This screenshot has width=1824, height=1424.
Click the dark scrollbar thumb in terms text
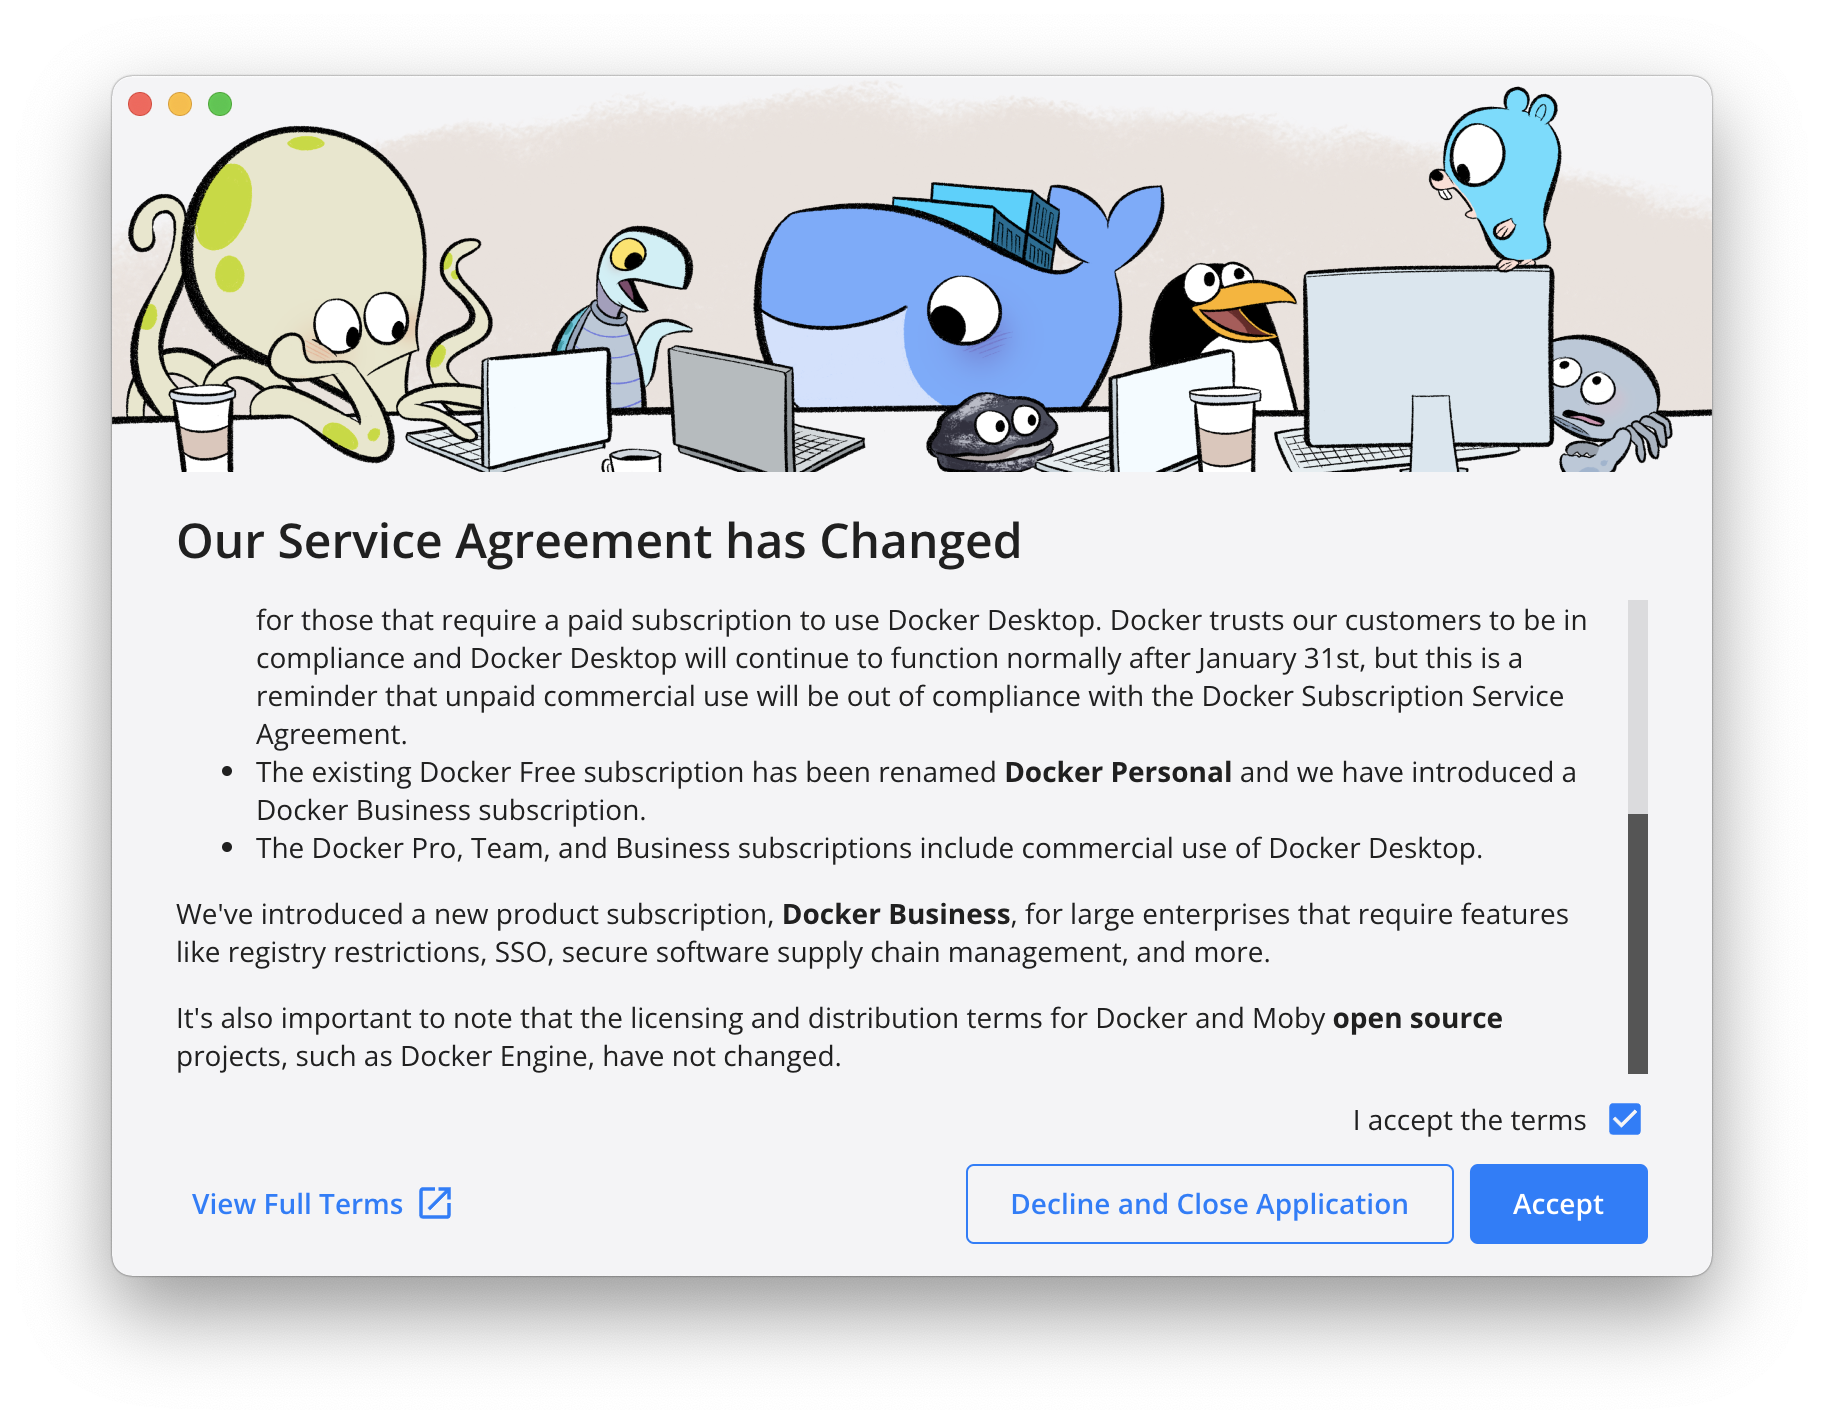point(1637,943)
